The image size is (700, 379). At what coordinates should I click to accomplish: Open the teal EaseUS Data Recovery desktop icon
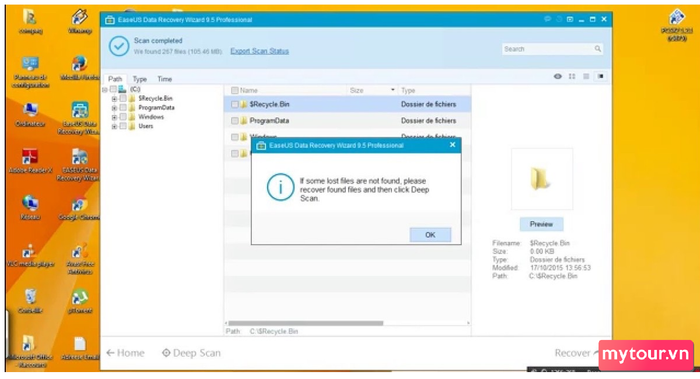click(79, 118)
